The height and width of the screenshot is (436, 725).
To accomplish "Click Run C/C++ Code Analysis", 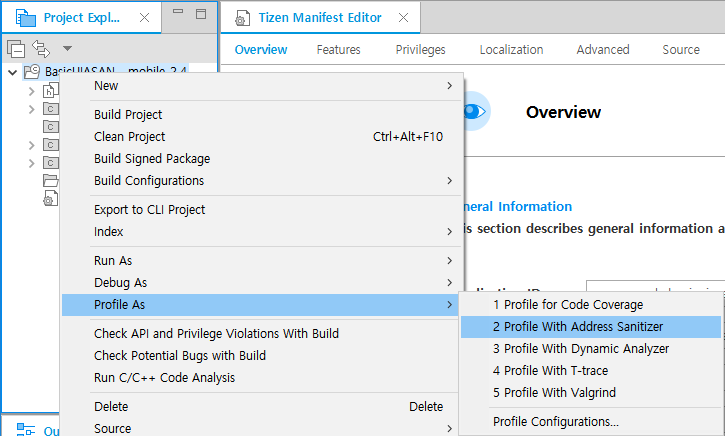I will pyautogui.click(x=164, y=378).
